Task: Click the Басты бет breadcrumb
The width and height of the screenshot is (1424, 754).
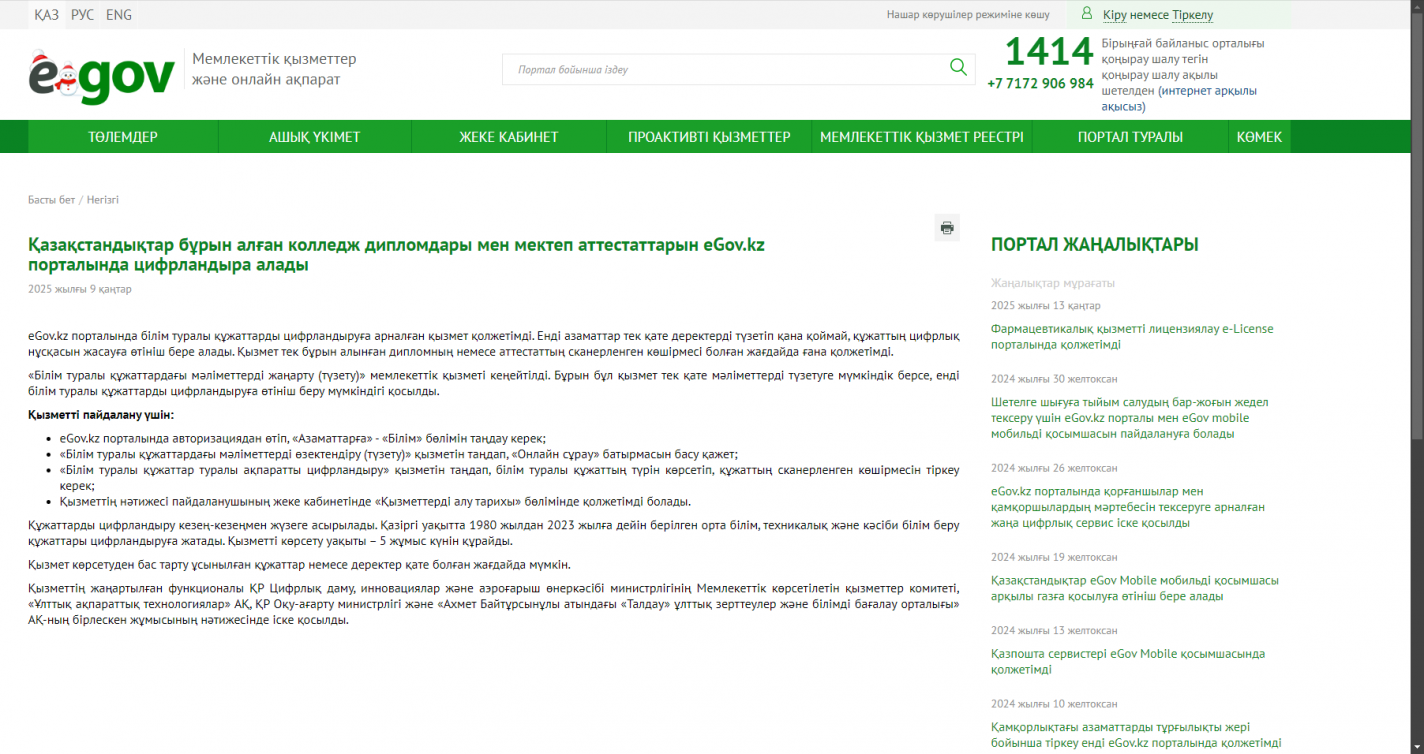Action: [51, 200]
